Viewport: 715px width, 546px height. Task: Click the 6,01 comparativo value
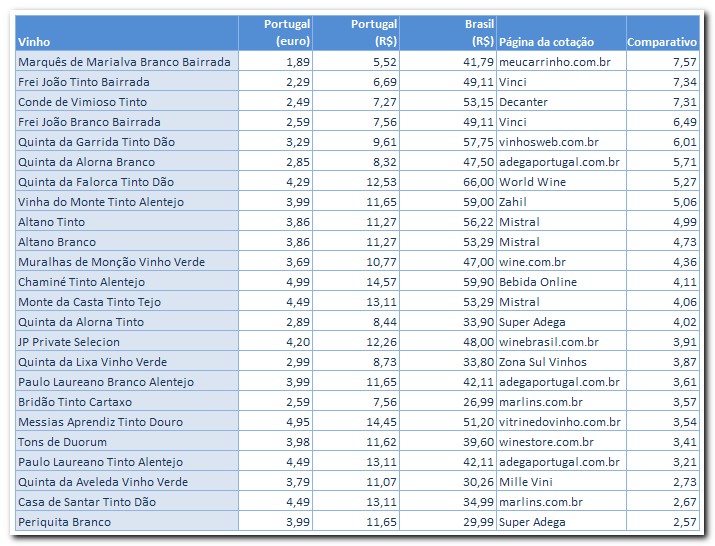663,141
